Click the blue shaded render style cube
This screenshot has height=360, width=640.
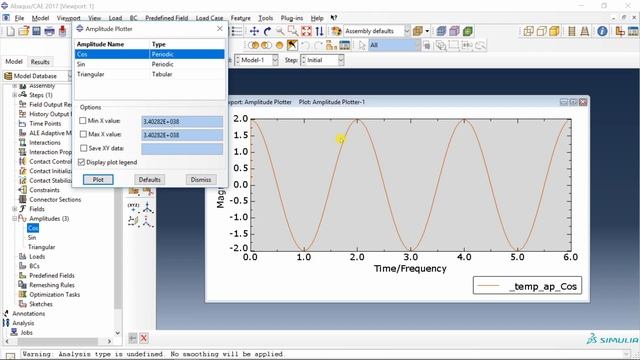[441, 31]
